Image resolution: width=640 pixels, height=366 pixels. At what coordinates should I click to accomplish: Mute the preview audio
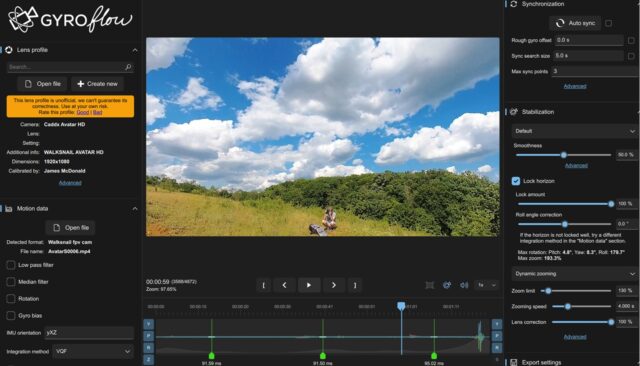pos(464,285)
